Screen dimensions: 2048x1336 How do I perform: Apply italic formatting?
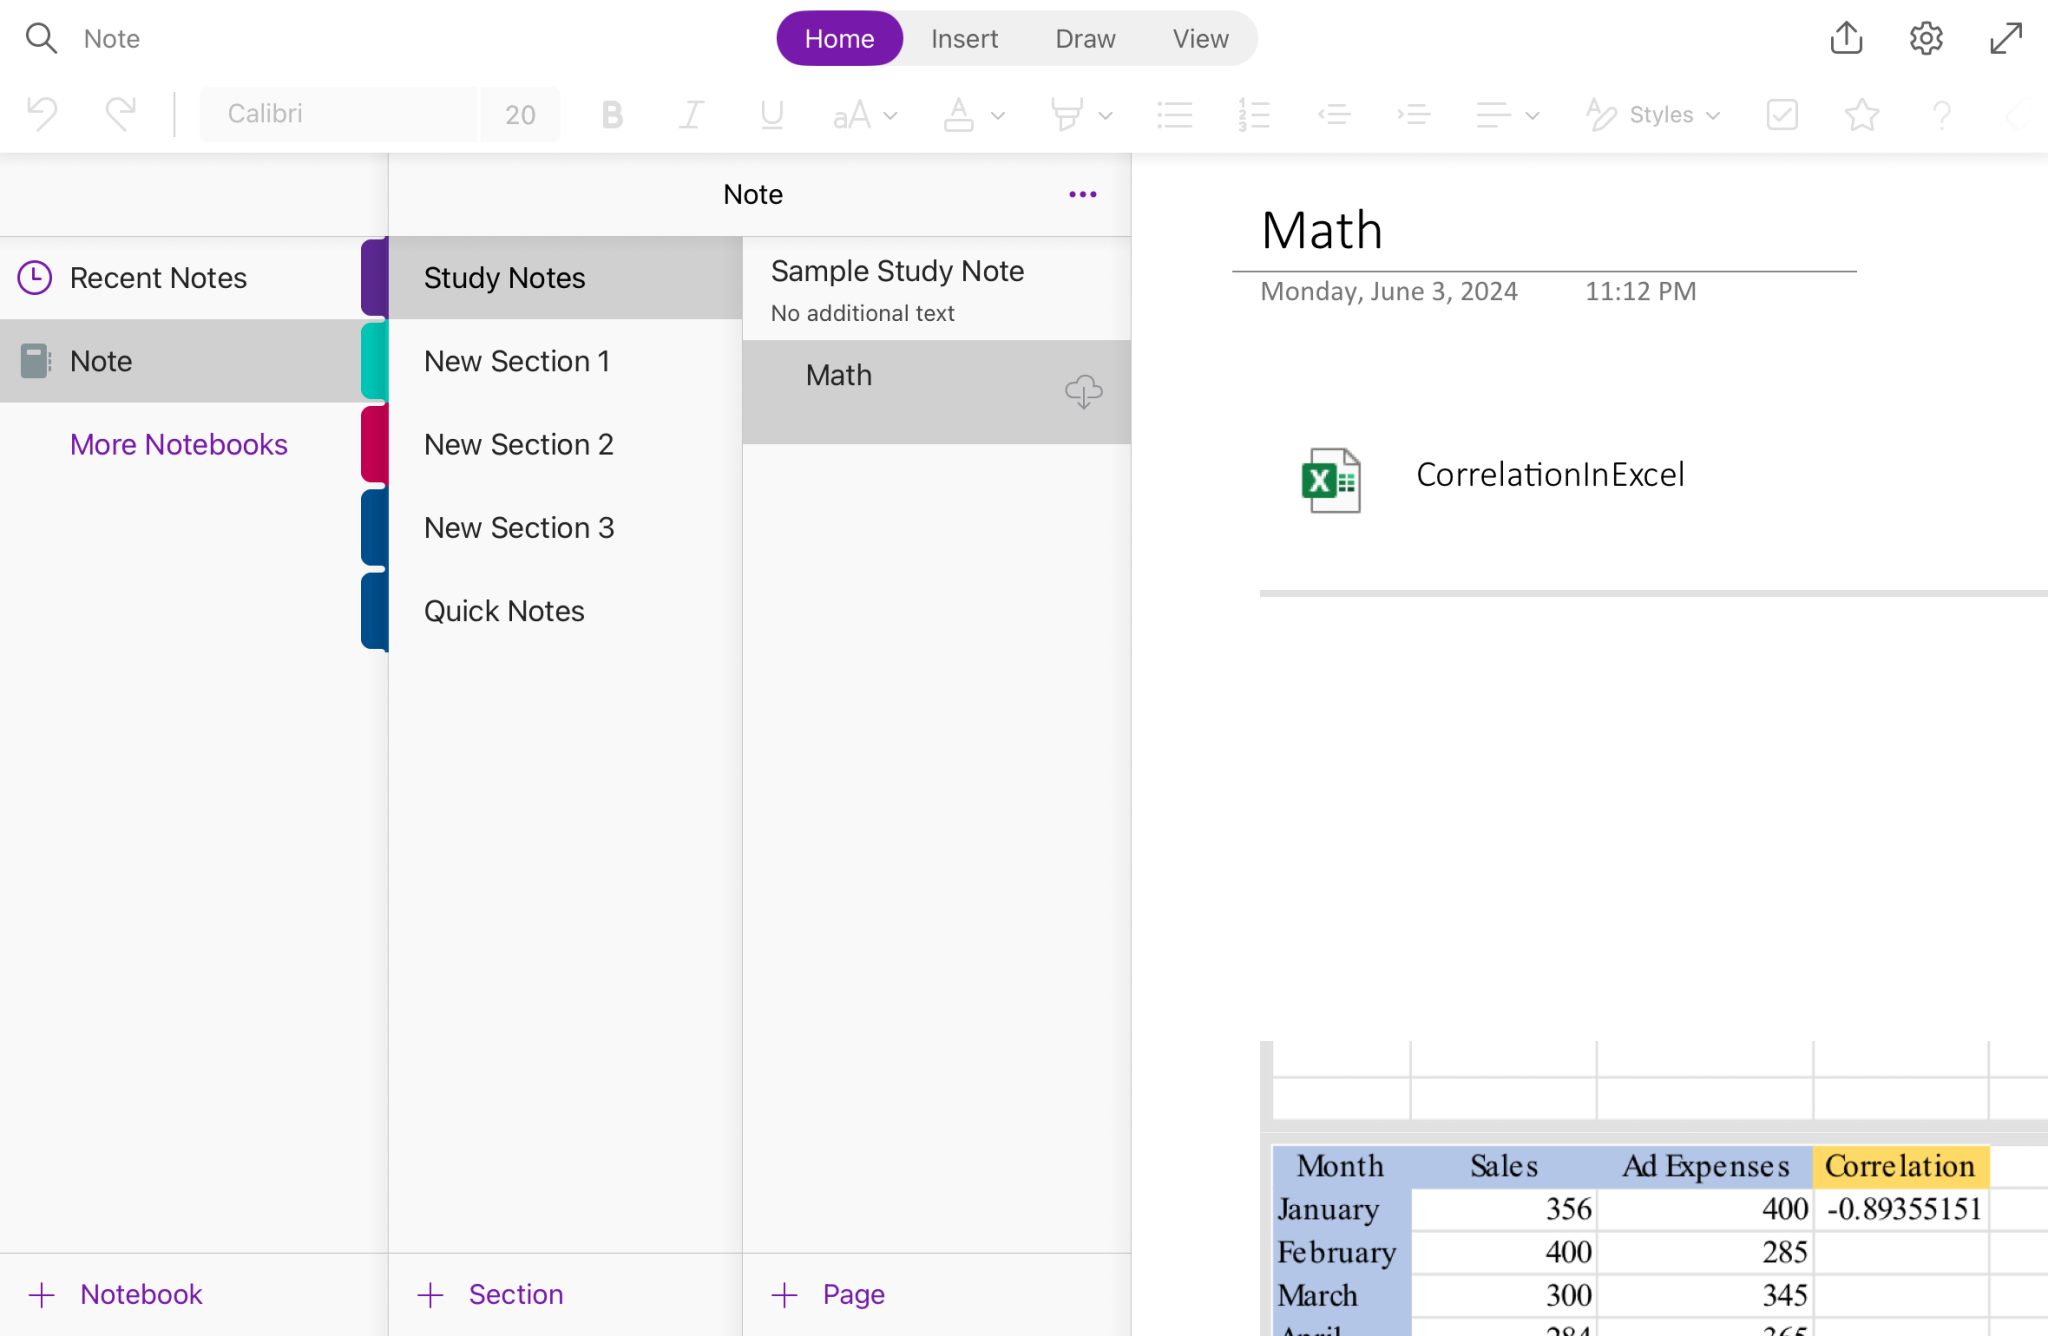tap(691, 114)
